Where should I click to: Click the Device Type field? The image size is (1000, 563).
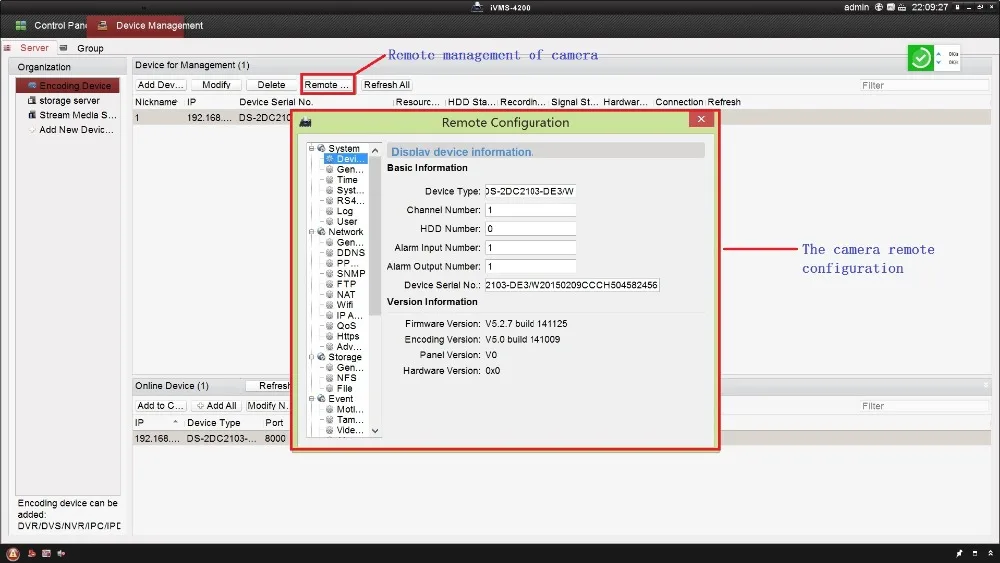click(x=530, y=191)
